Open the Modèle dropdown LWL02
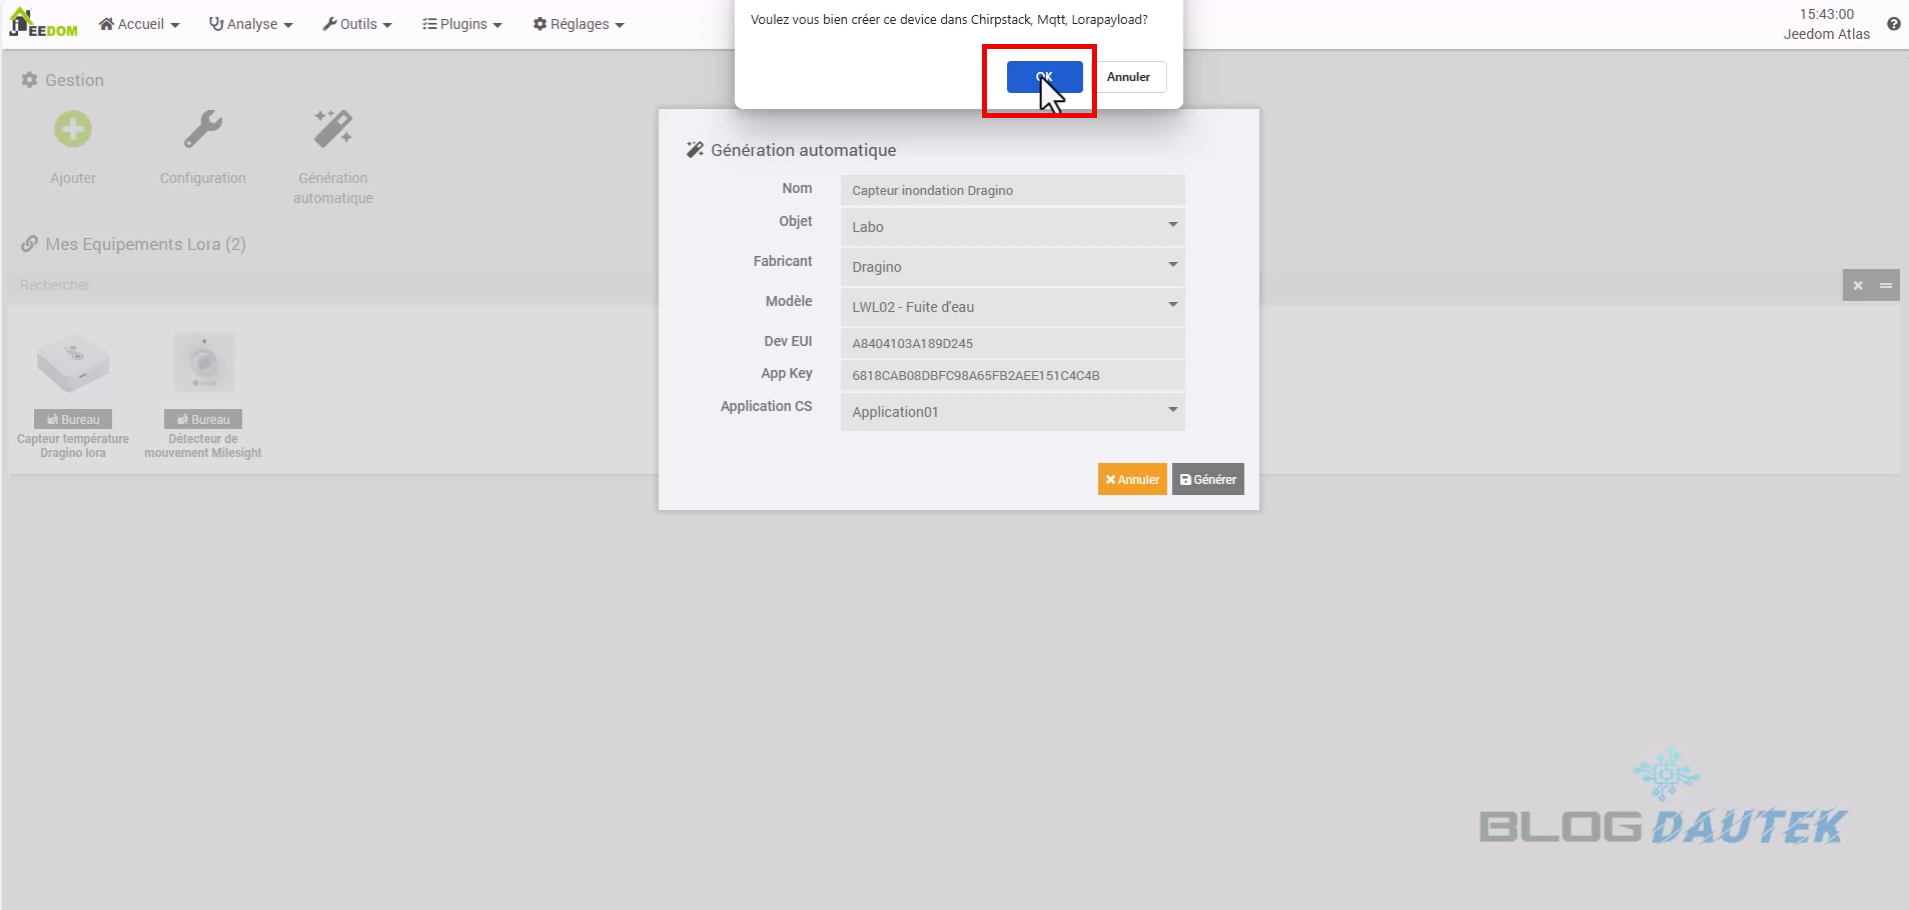The image size is (1909, 910). coord(1012,307)
